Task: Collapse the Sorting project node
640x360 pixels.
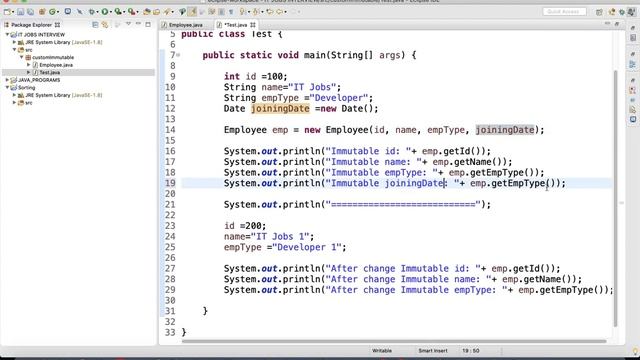Action: (7, 87)
